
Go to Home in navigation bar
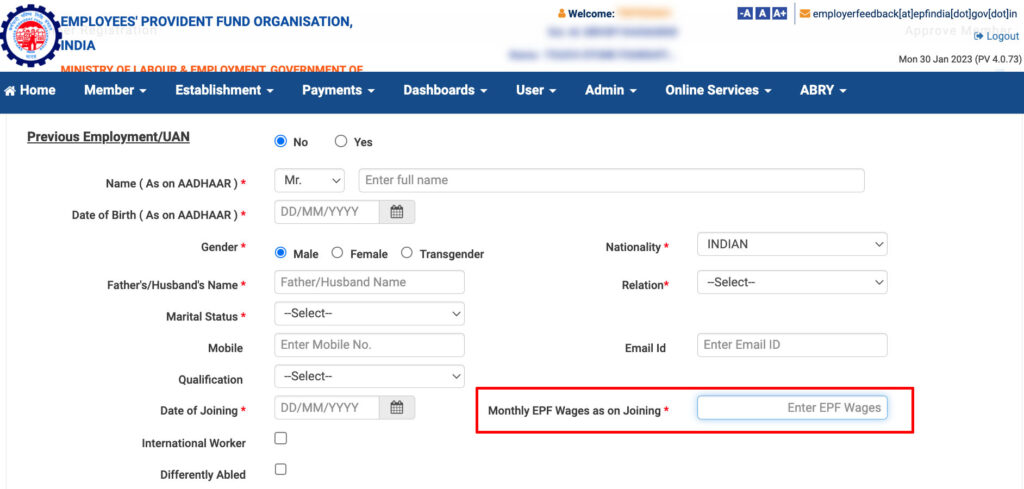30,91
